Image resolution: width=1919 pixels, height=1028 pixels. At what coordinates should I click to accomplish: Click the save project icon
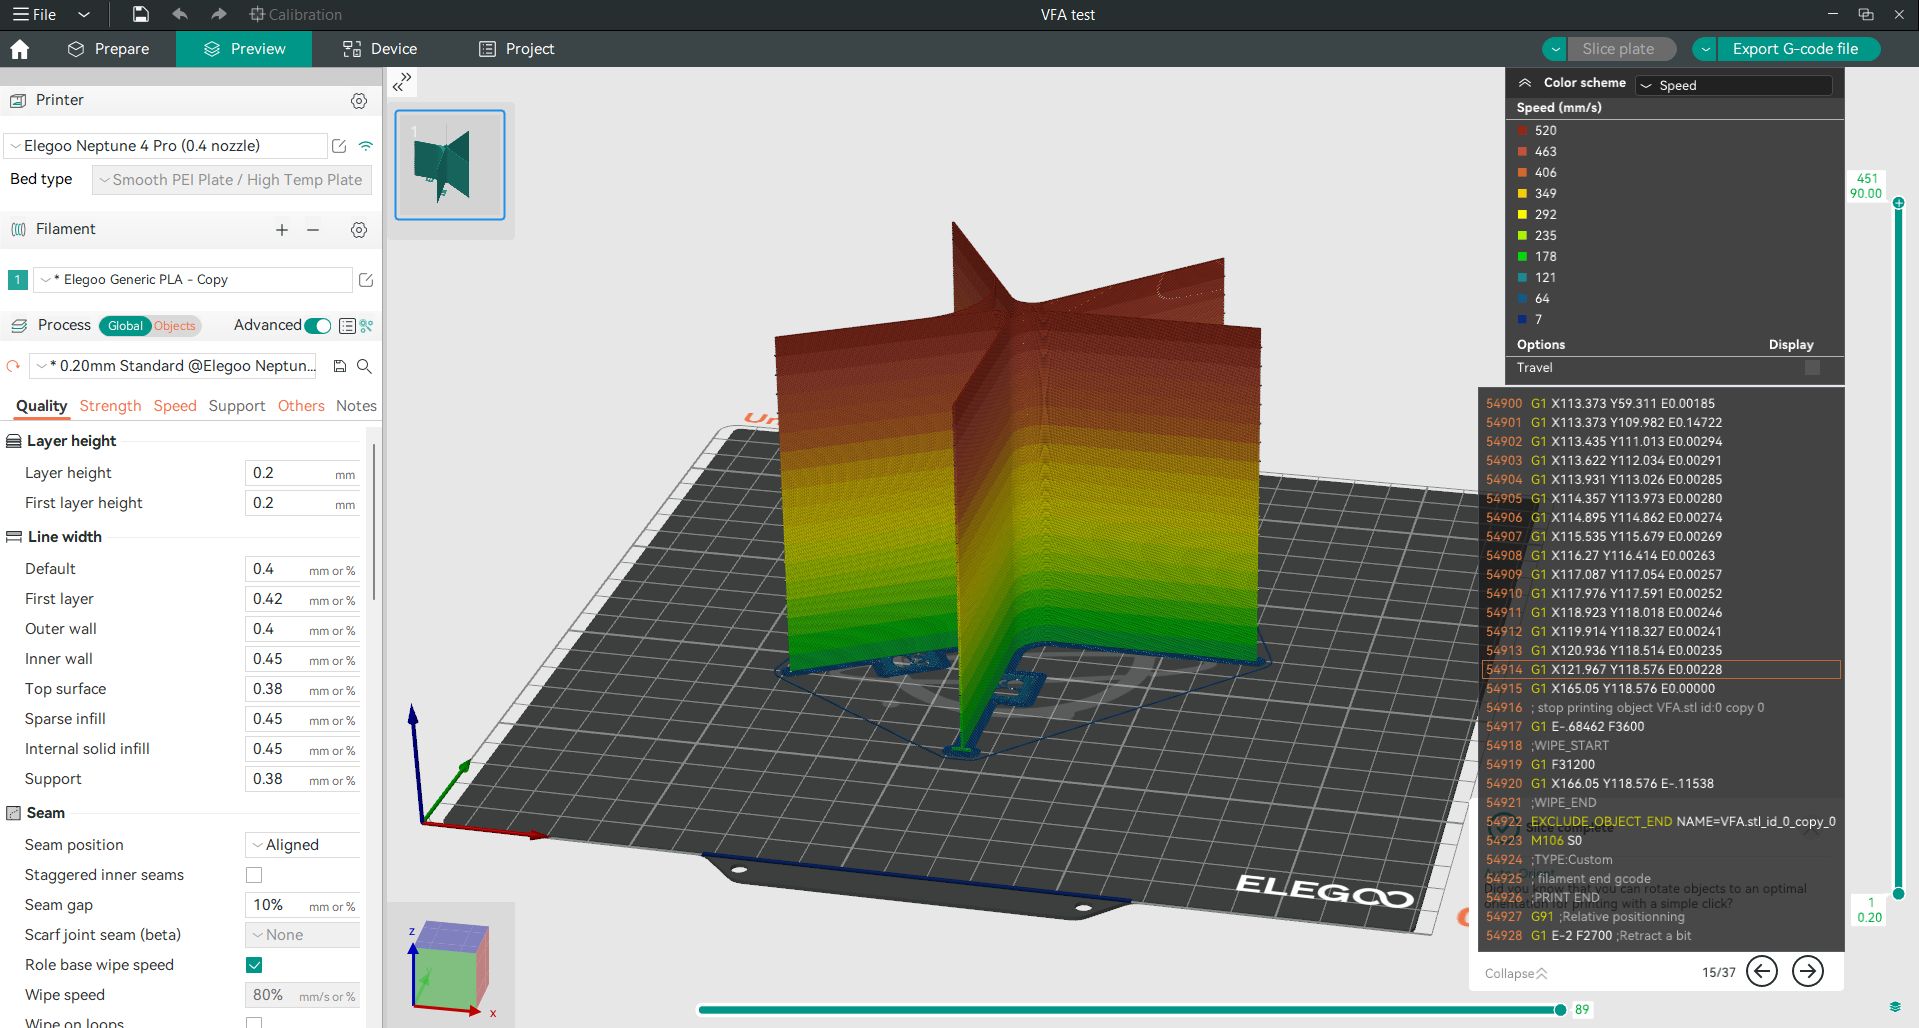(141, 14)
